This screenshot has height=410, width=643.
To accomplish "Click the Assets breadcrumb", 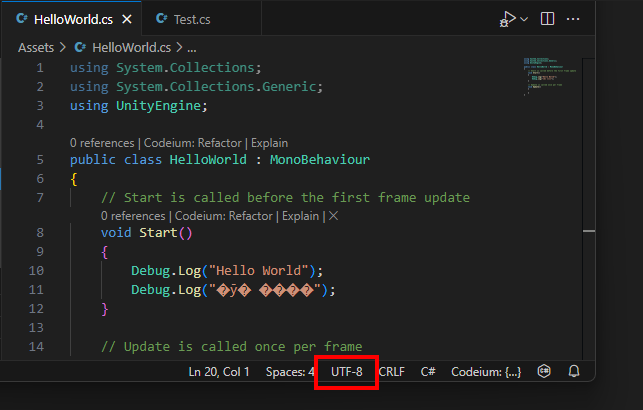I will pos(36,48).
